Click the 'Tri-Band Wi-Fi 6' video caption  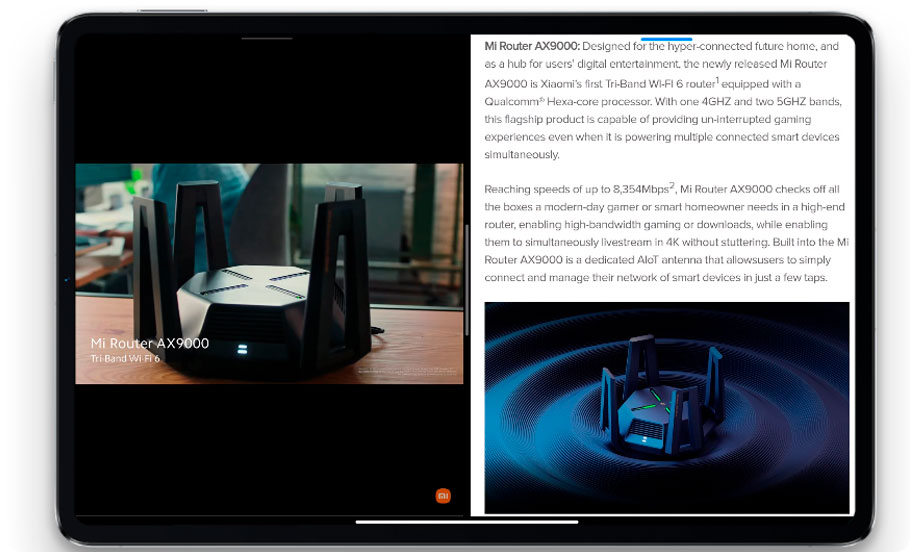(125, 358)
